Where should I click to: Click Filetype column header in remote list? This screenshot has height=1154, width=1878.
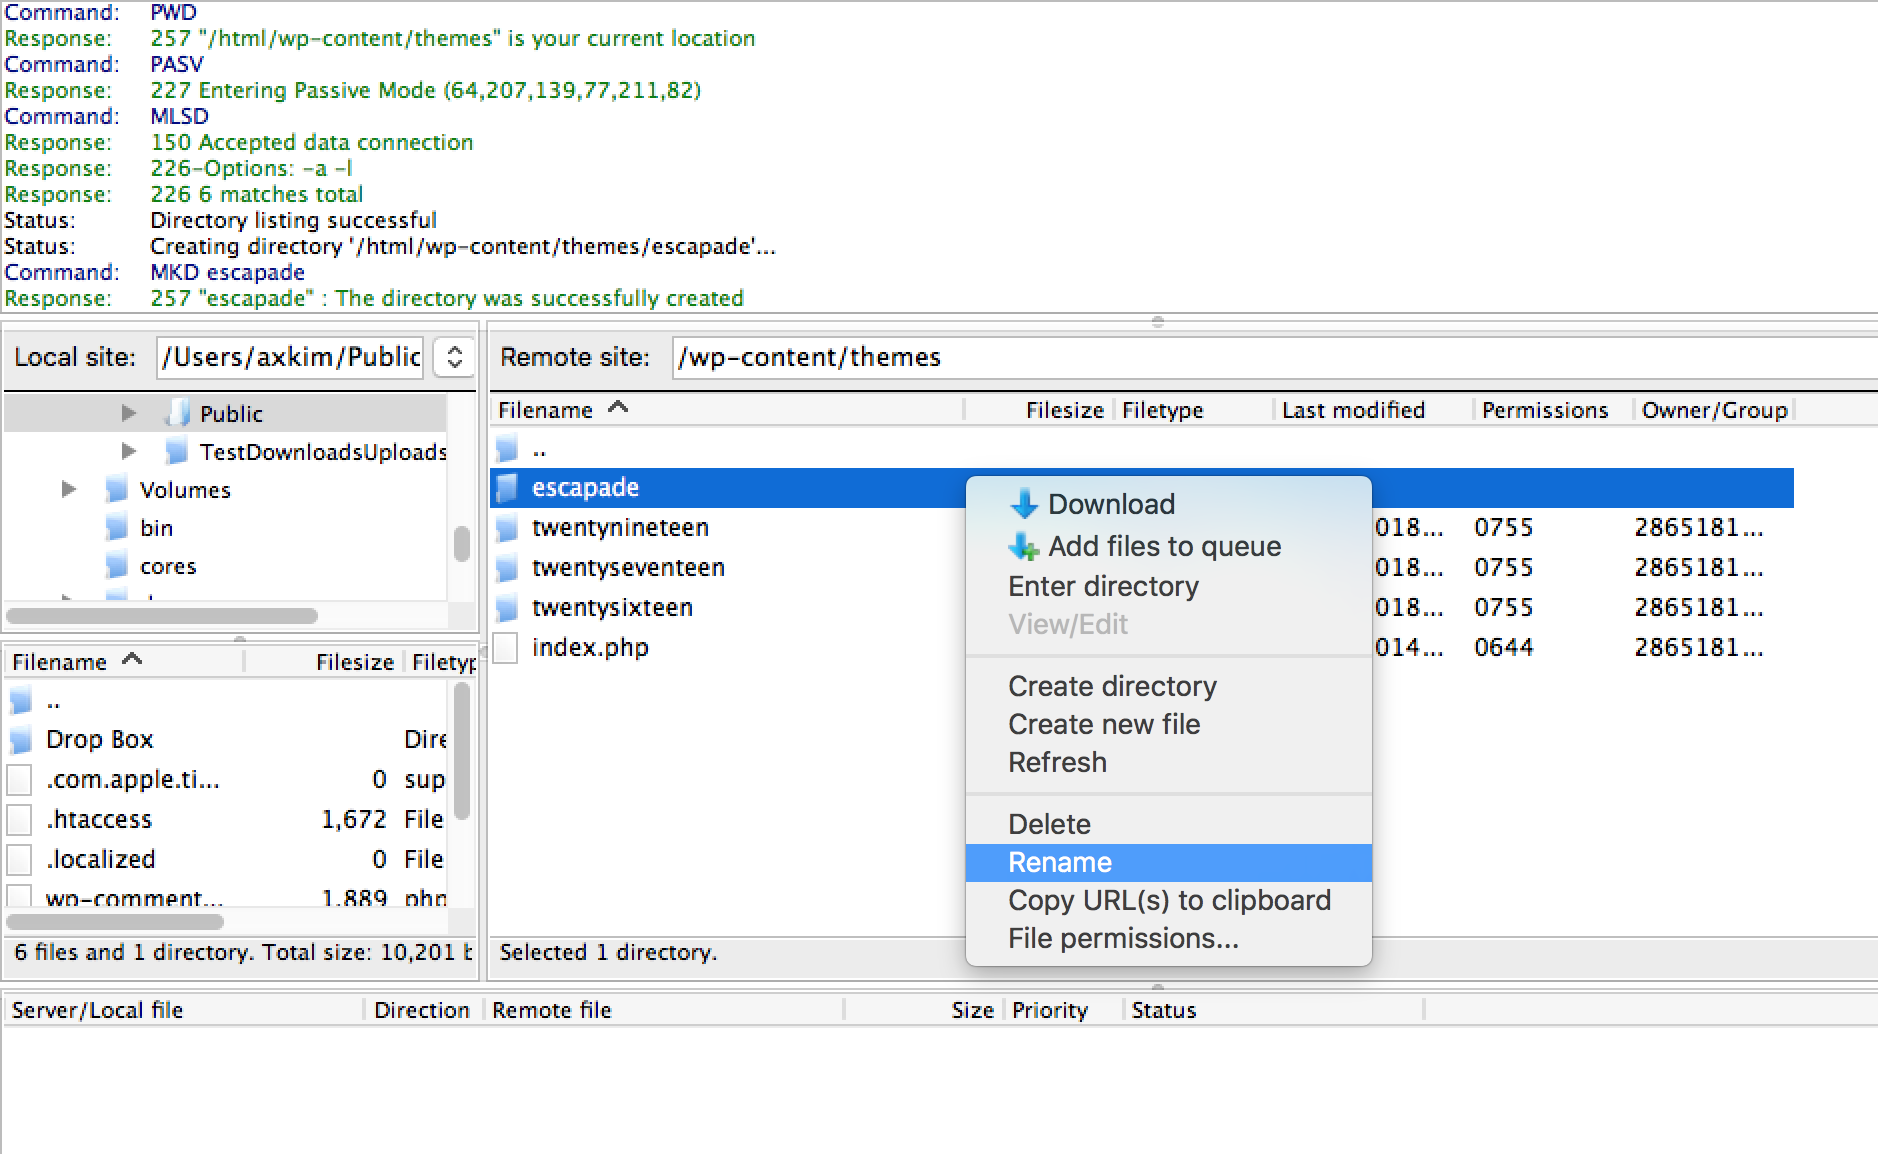[x=1194, y=410]
